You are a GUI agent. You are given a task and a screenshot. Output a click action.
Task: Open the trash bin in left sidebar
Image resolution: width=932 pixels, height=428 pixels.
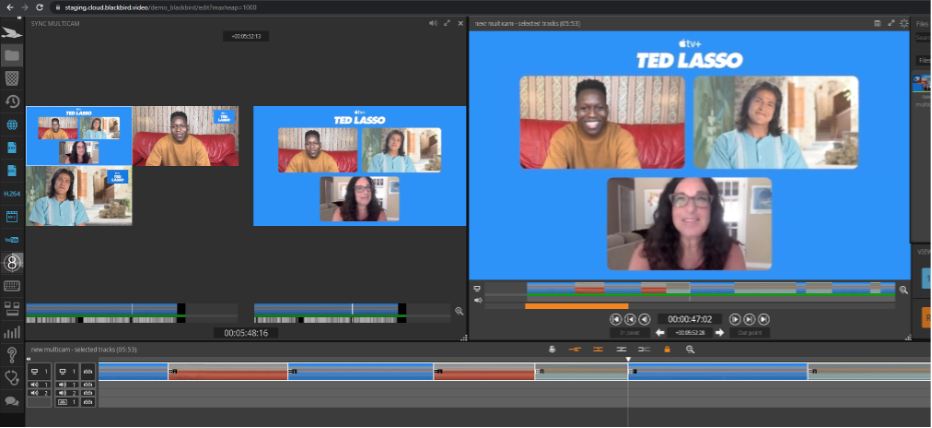click(12, 78)
